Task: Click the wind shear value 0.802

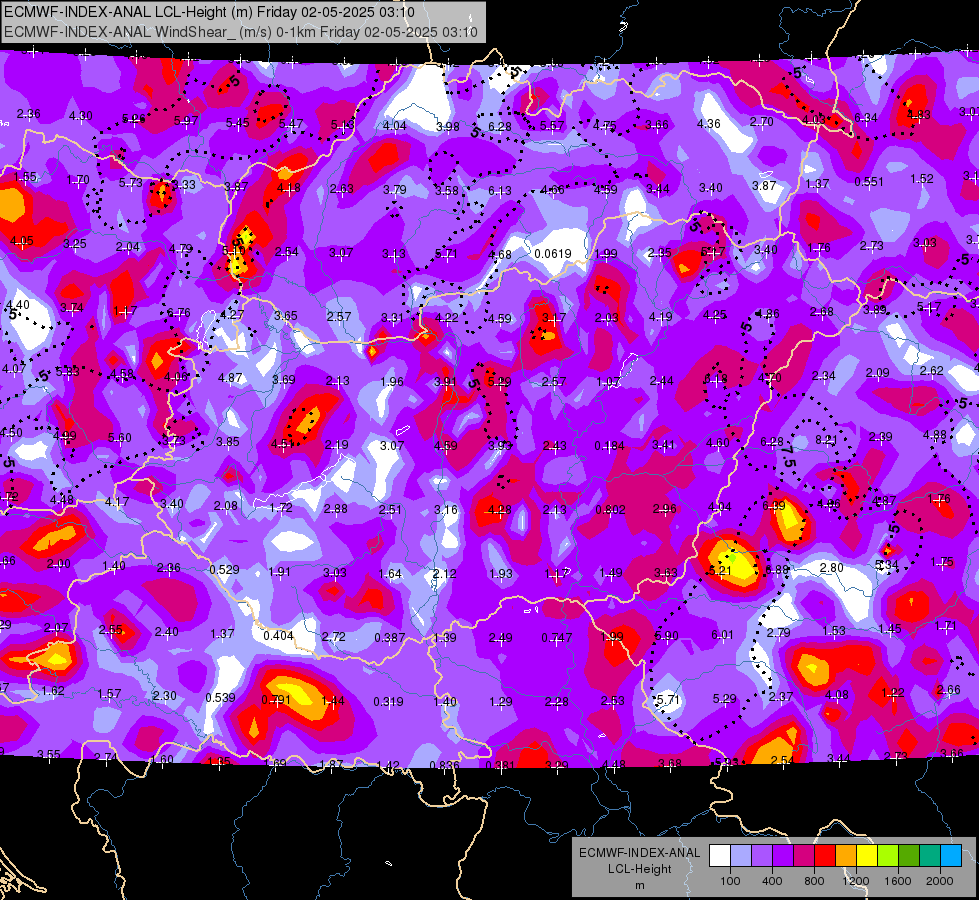Action: 610,510
